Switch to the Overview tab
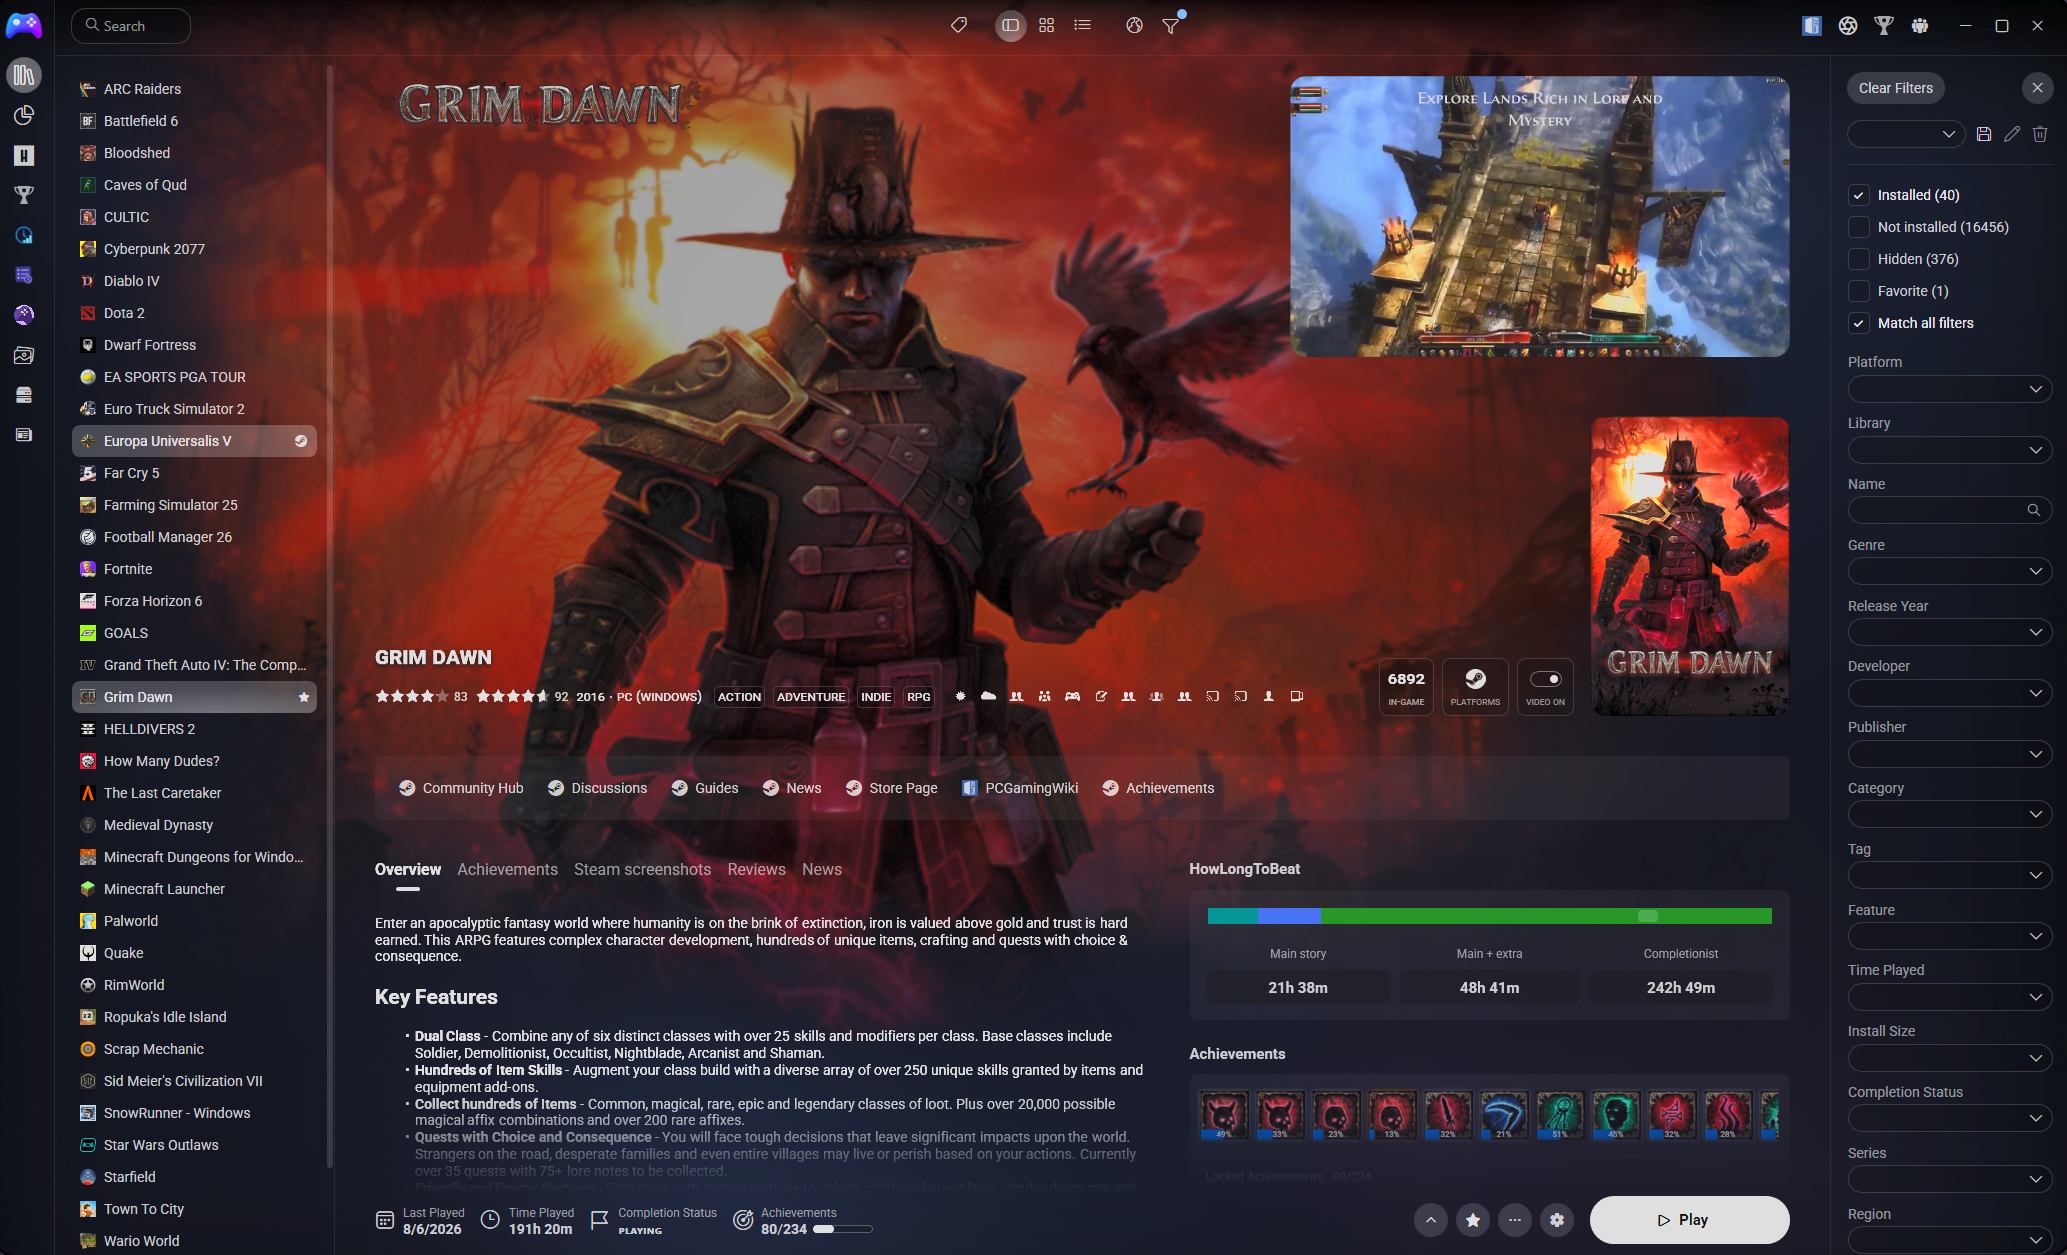This screenshot has height=1255, width=2067. [x=408, y=870]
